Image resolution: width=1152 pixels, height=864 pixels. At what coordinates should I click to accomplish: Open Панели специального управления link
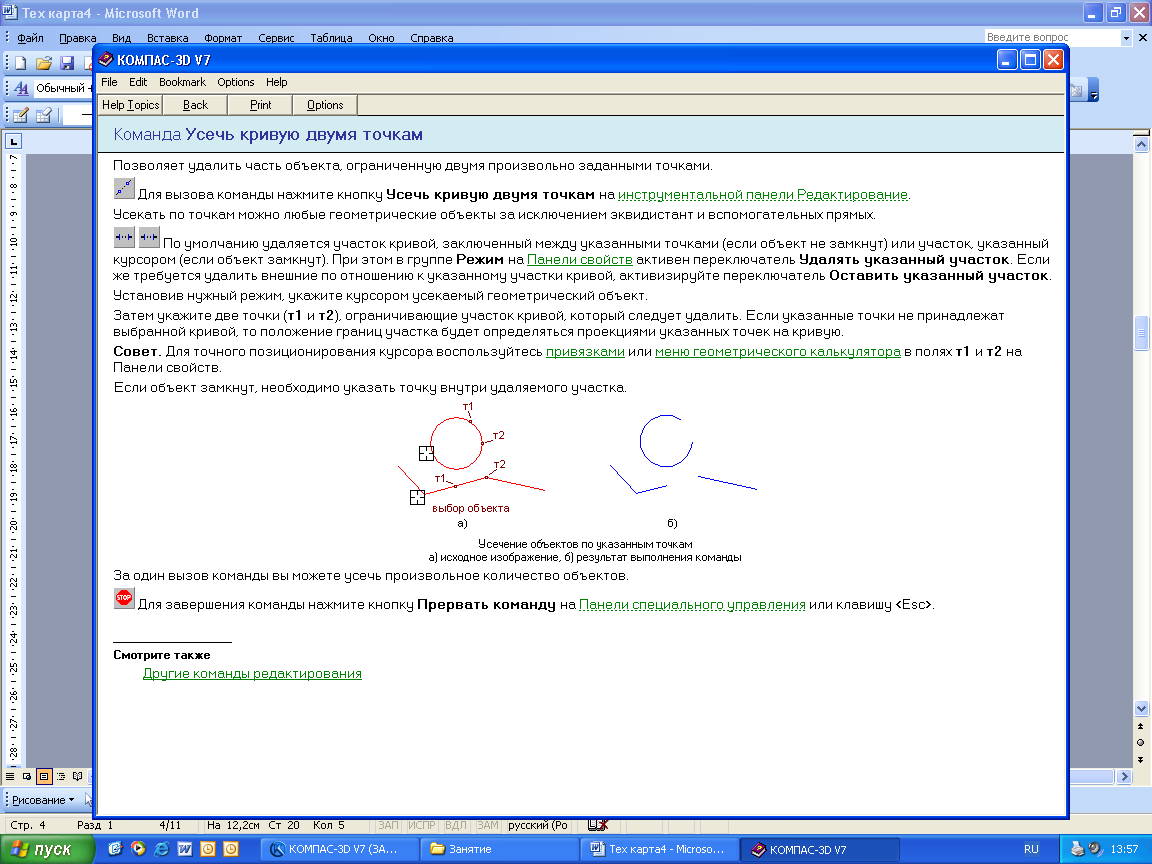point(692,605)
